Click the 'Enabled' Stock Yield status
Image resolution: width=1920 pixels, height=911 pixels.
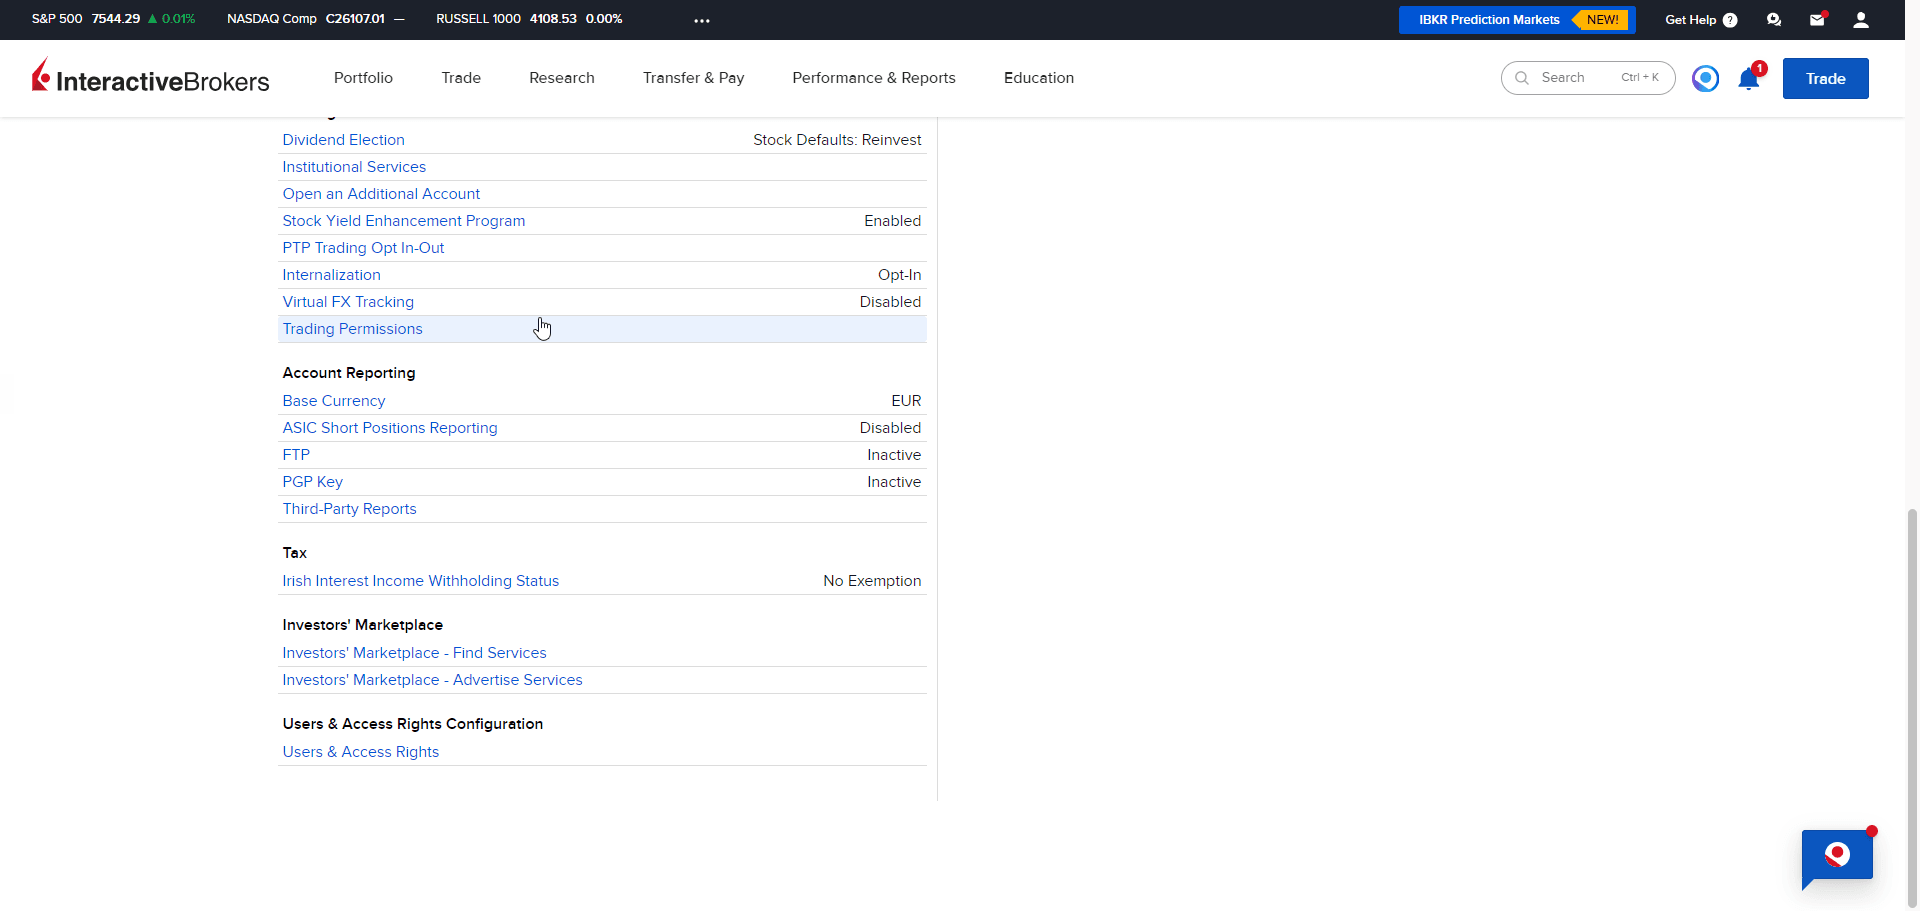[x=892, y=221]
